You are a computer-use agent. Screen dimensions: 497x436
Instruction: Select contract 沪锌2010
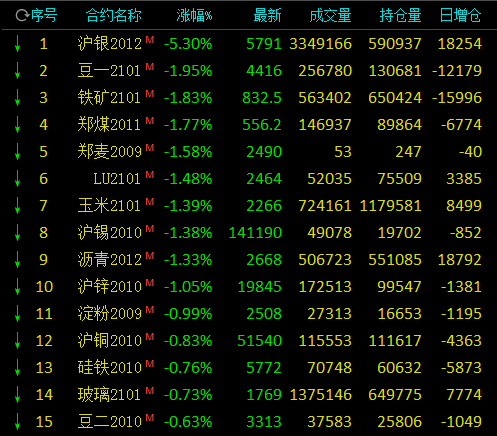click(x=110, y=287)
